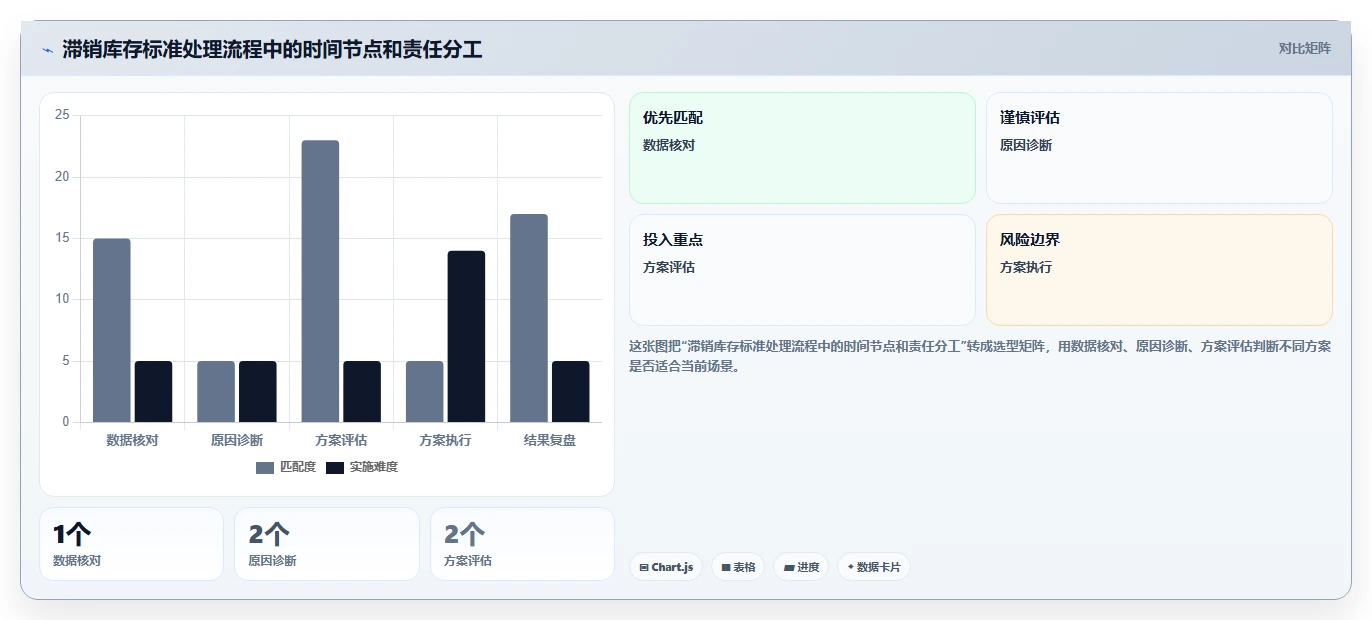This screenshot has height=620, width=1372.
Task: Click the y-axis value 15
Action: tap(62, 238)
